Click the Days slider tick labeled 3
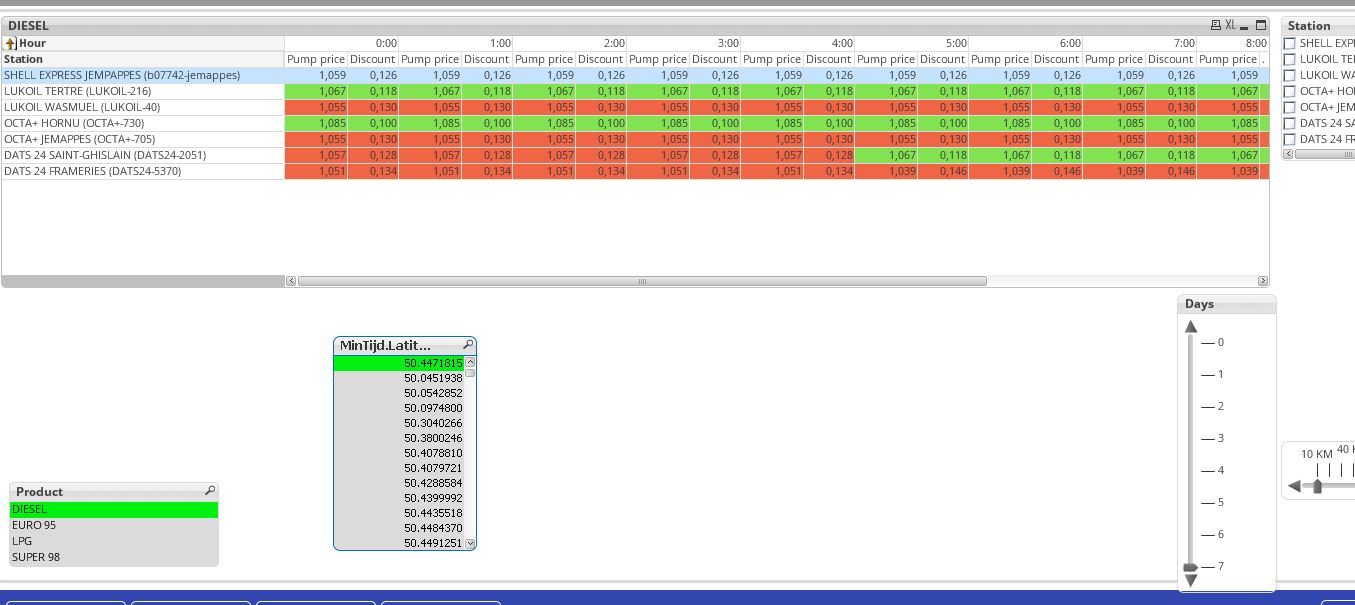 (1214, 438)
